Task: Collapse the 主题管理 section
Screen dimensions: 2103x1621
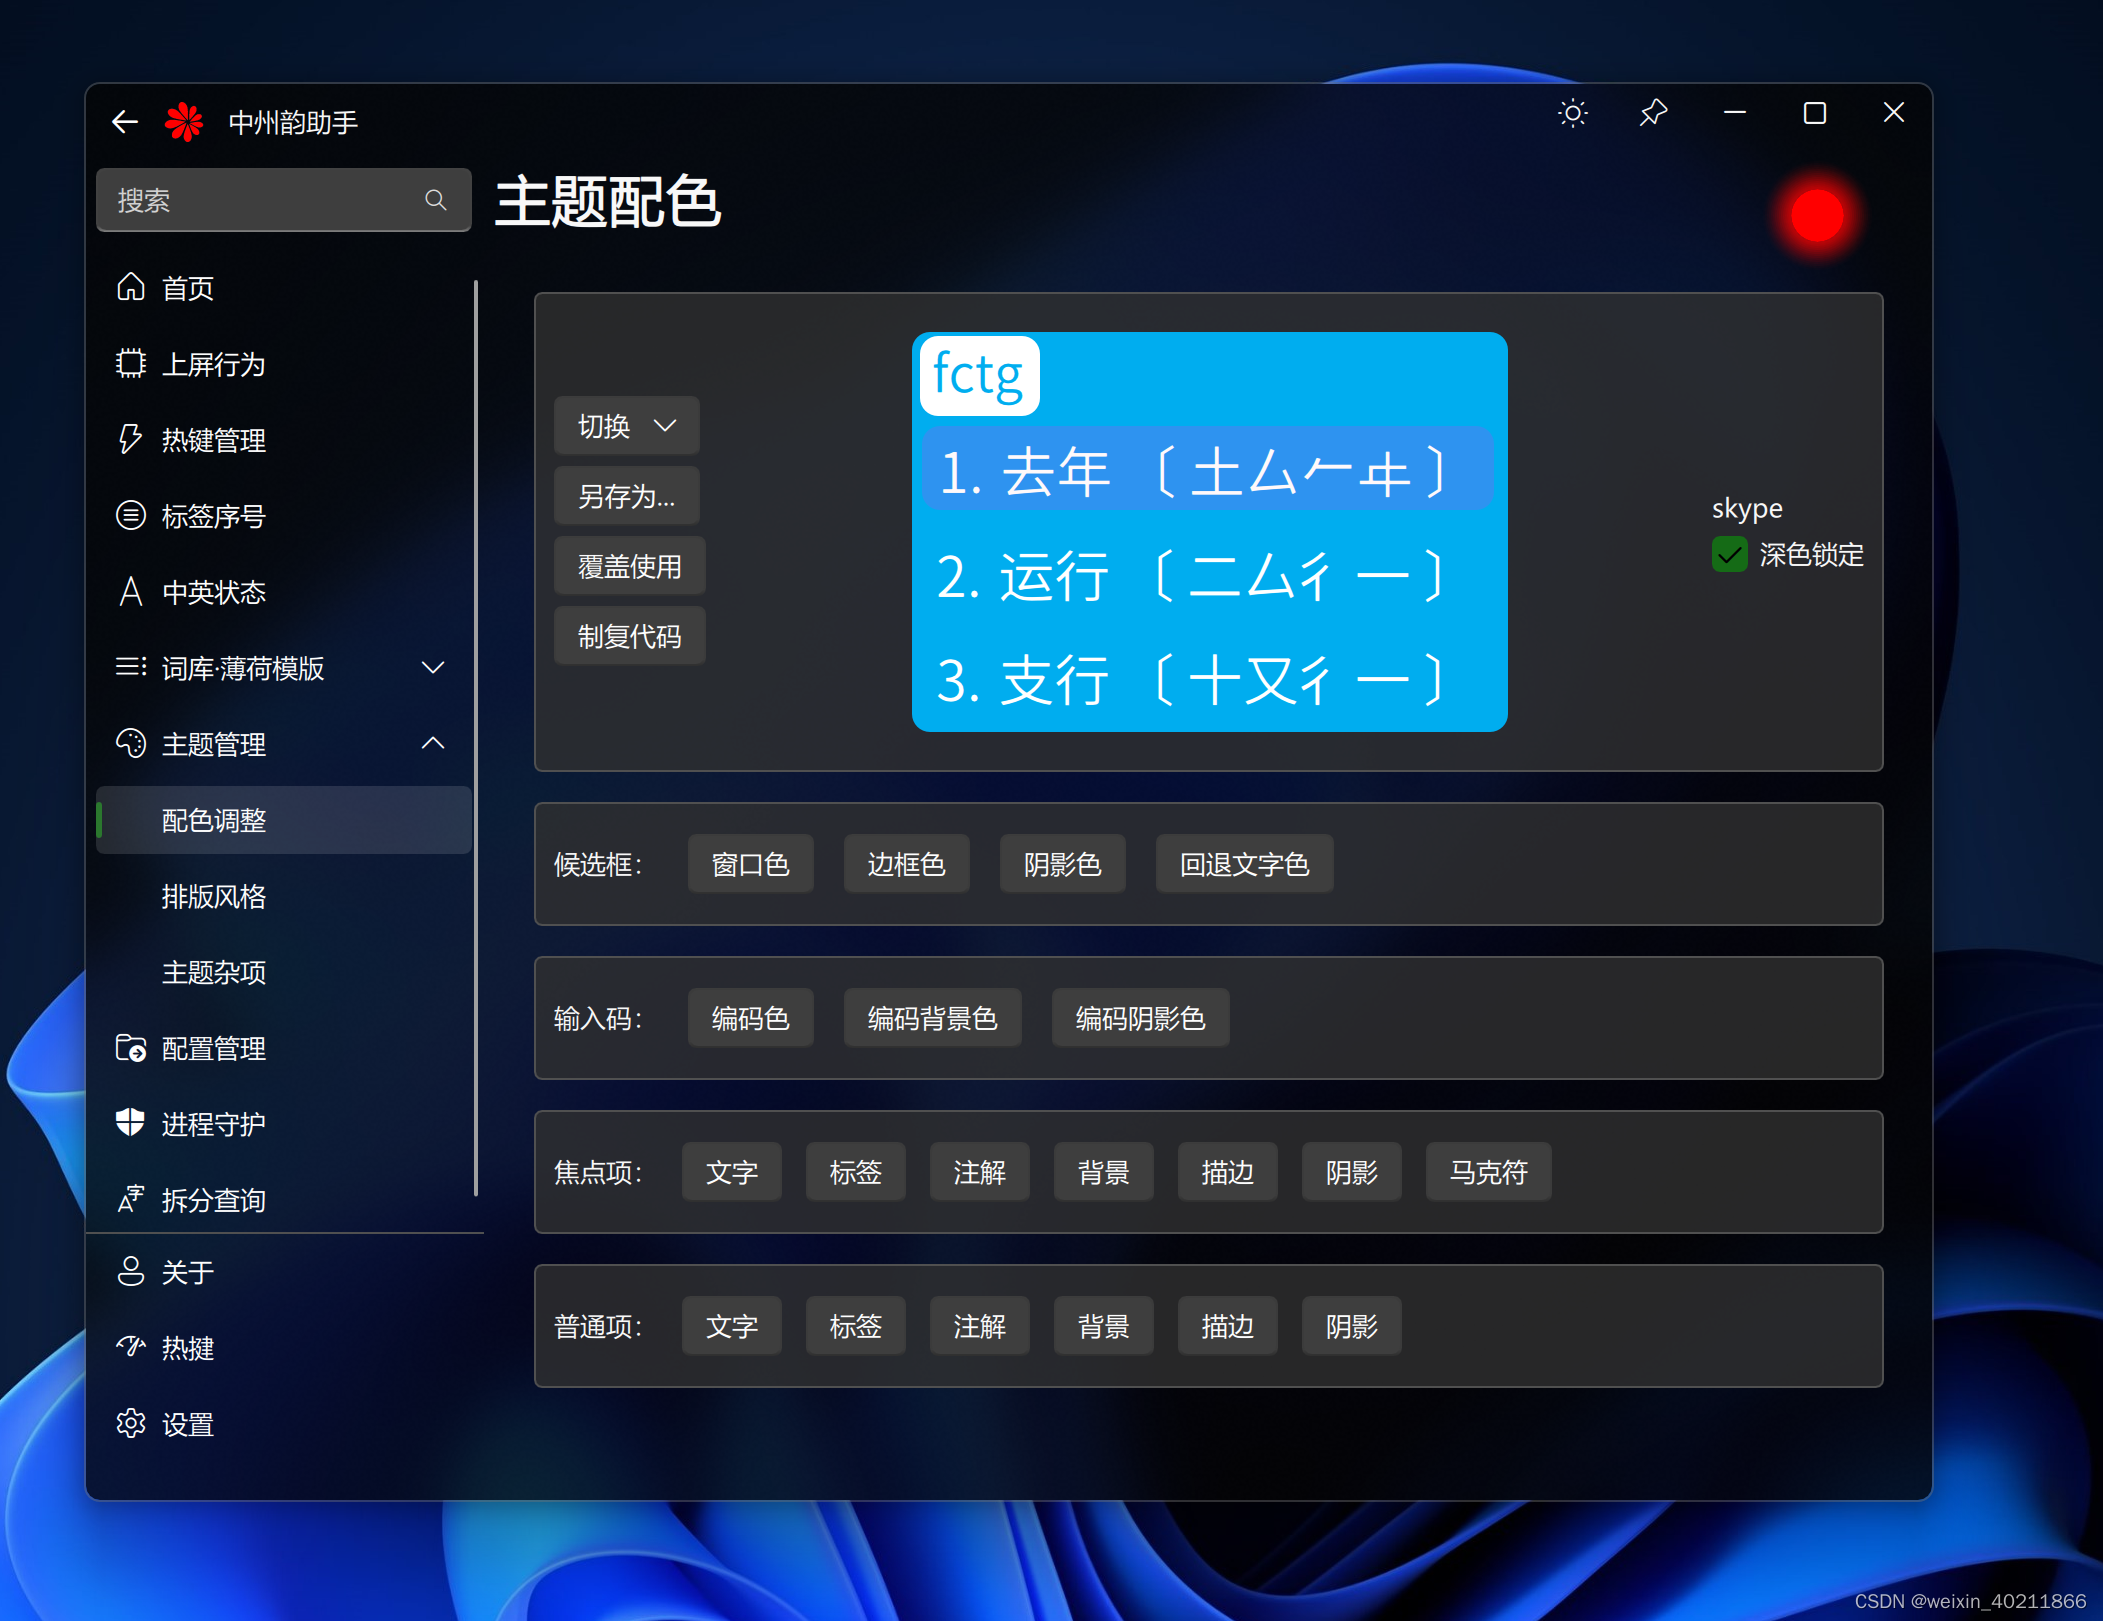Action: [x=433, y=744]
